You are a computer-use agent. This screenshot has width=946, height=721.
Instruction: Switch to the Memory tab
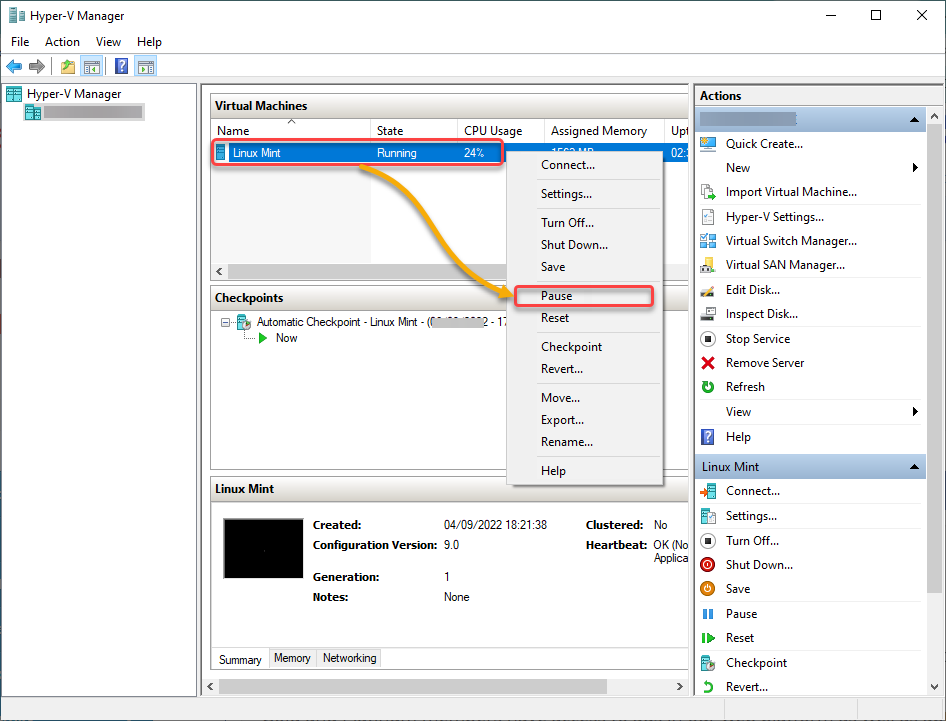pyautogui.click(x=292, y=658)
